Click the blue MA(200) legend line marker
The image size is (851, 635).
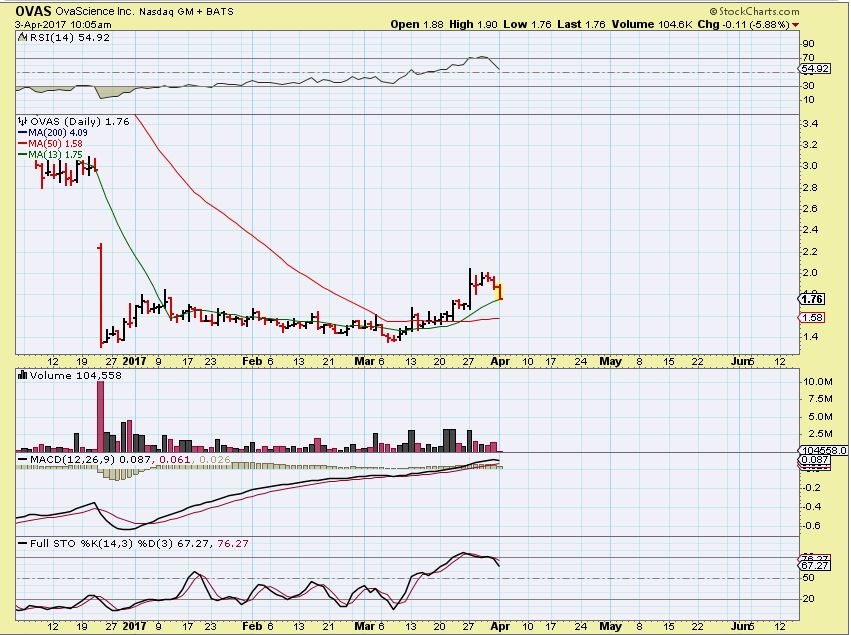(21, 132)
